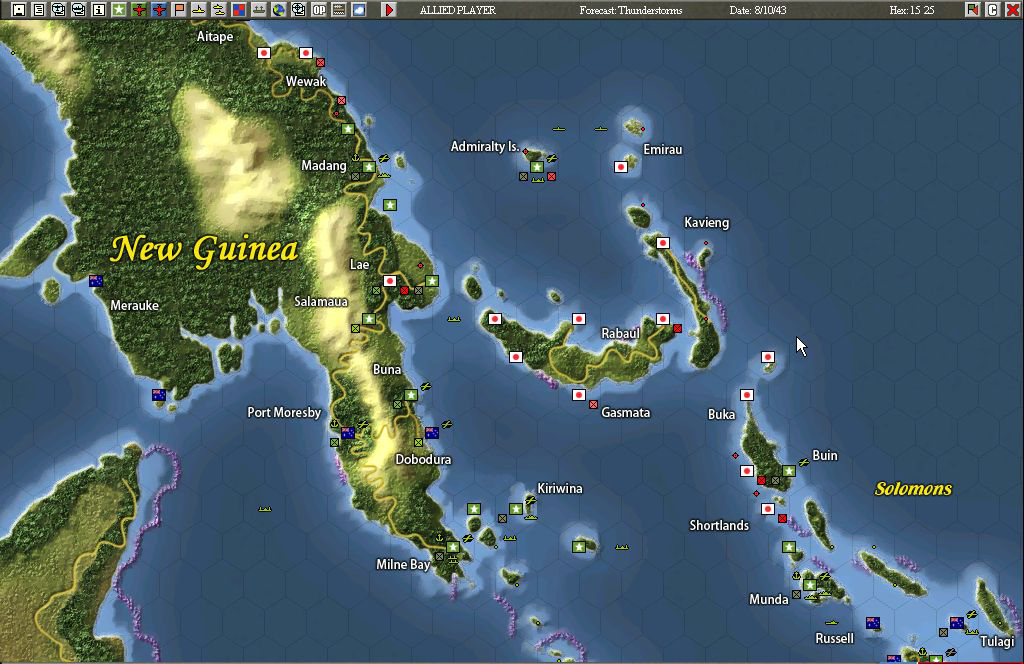The height and width of the screenshot is (664, 1024).
Task: Select the Japanese flag base at Lae
Action: (390, 281)
